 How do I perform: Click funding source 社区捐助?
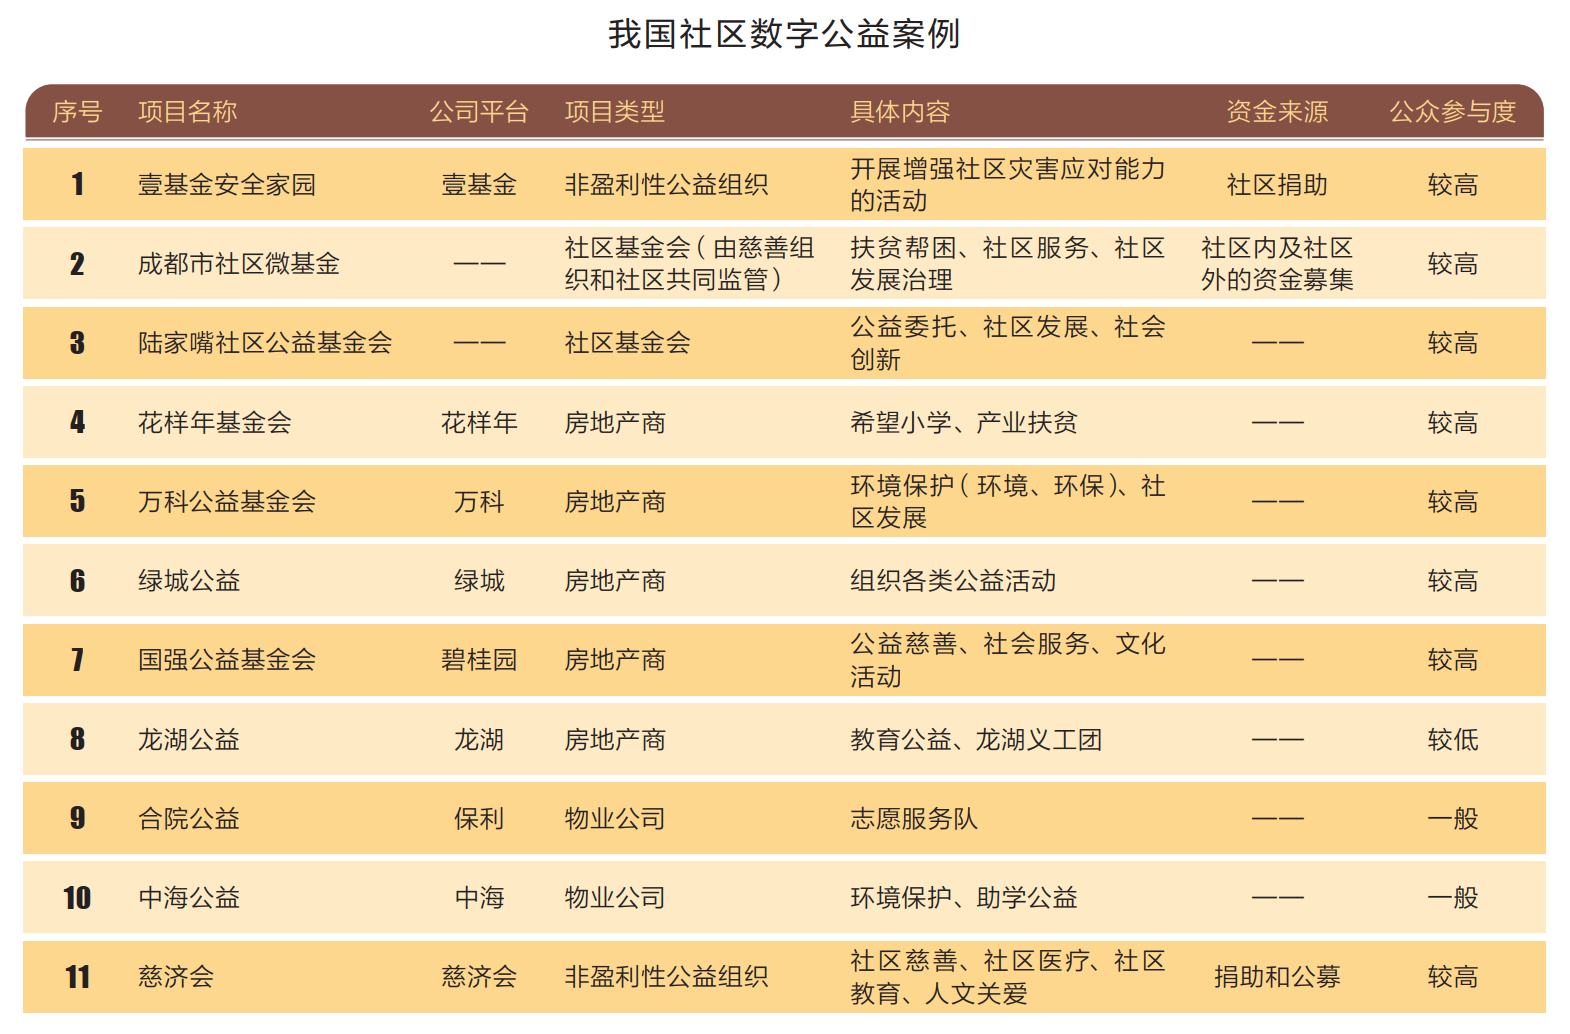(x=1277, y=185)
